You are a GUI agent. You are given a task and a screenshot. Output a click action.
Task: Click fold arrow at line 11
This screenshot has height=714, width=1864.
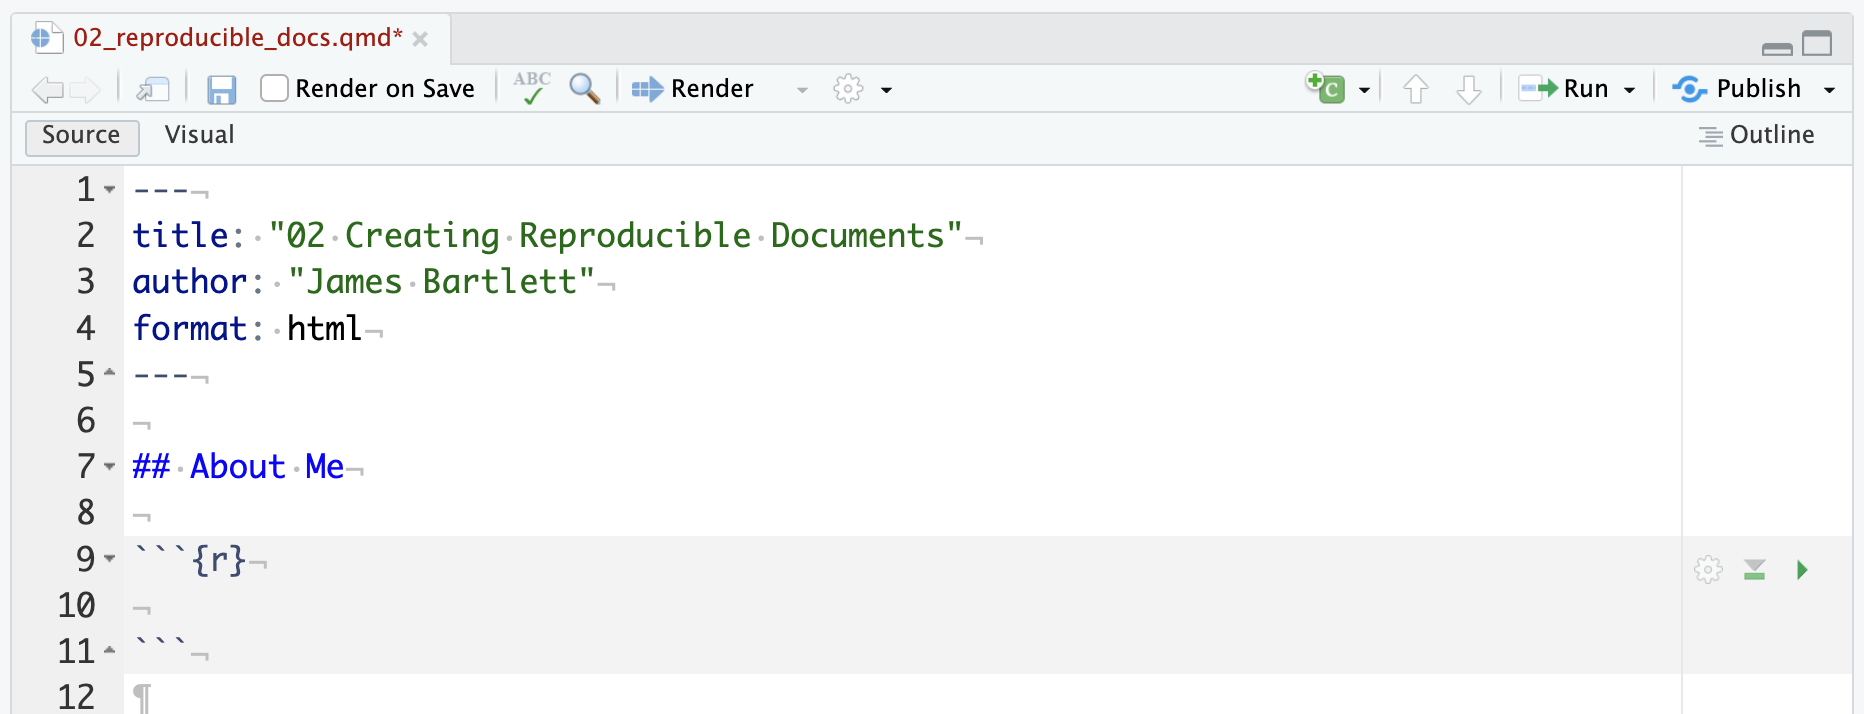tap(110, 651)
